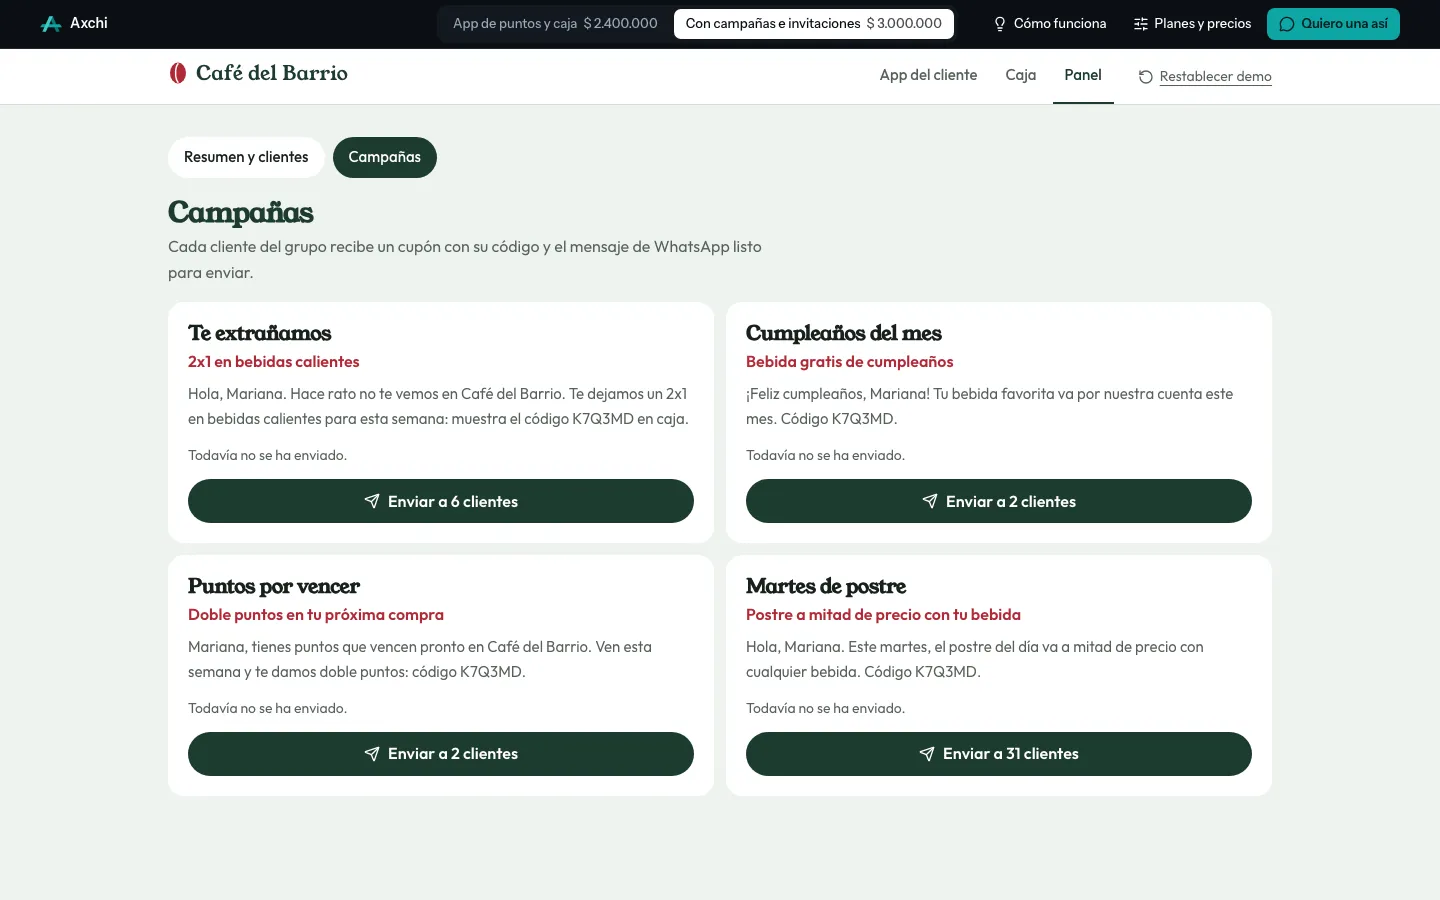Click the coffee bean logo of Café del Barrio
The height and width of the screenshot is (900, 1440).
[177, 73]
